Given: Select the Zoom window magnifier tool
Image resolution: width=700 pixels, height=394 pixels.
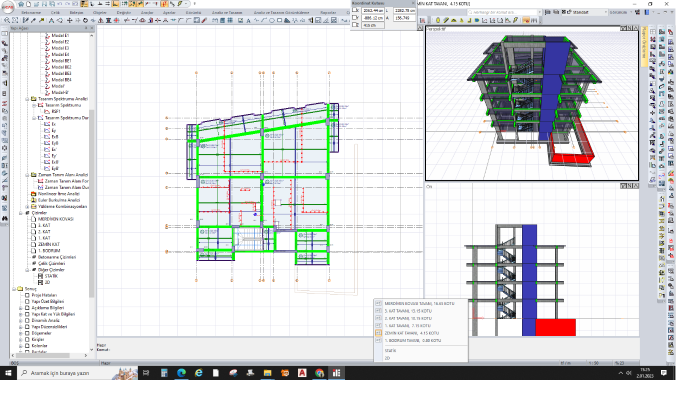Looking at the screenshot, I should tap(7, 20).
